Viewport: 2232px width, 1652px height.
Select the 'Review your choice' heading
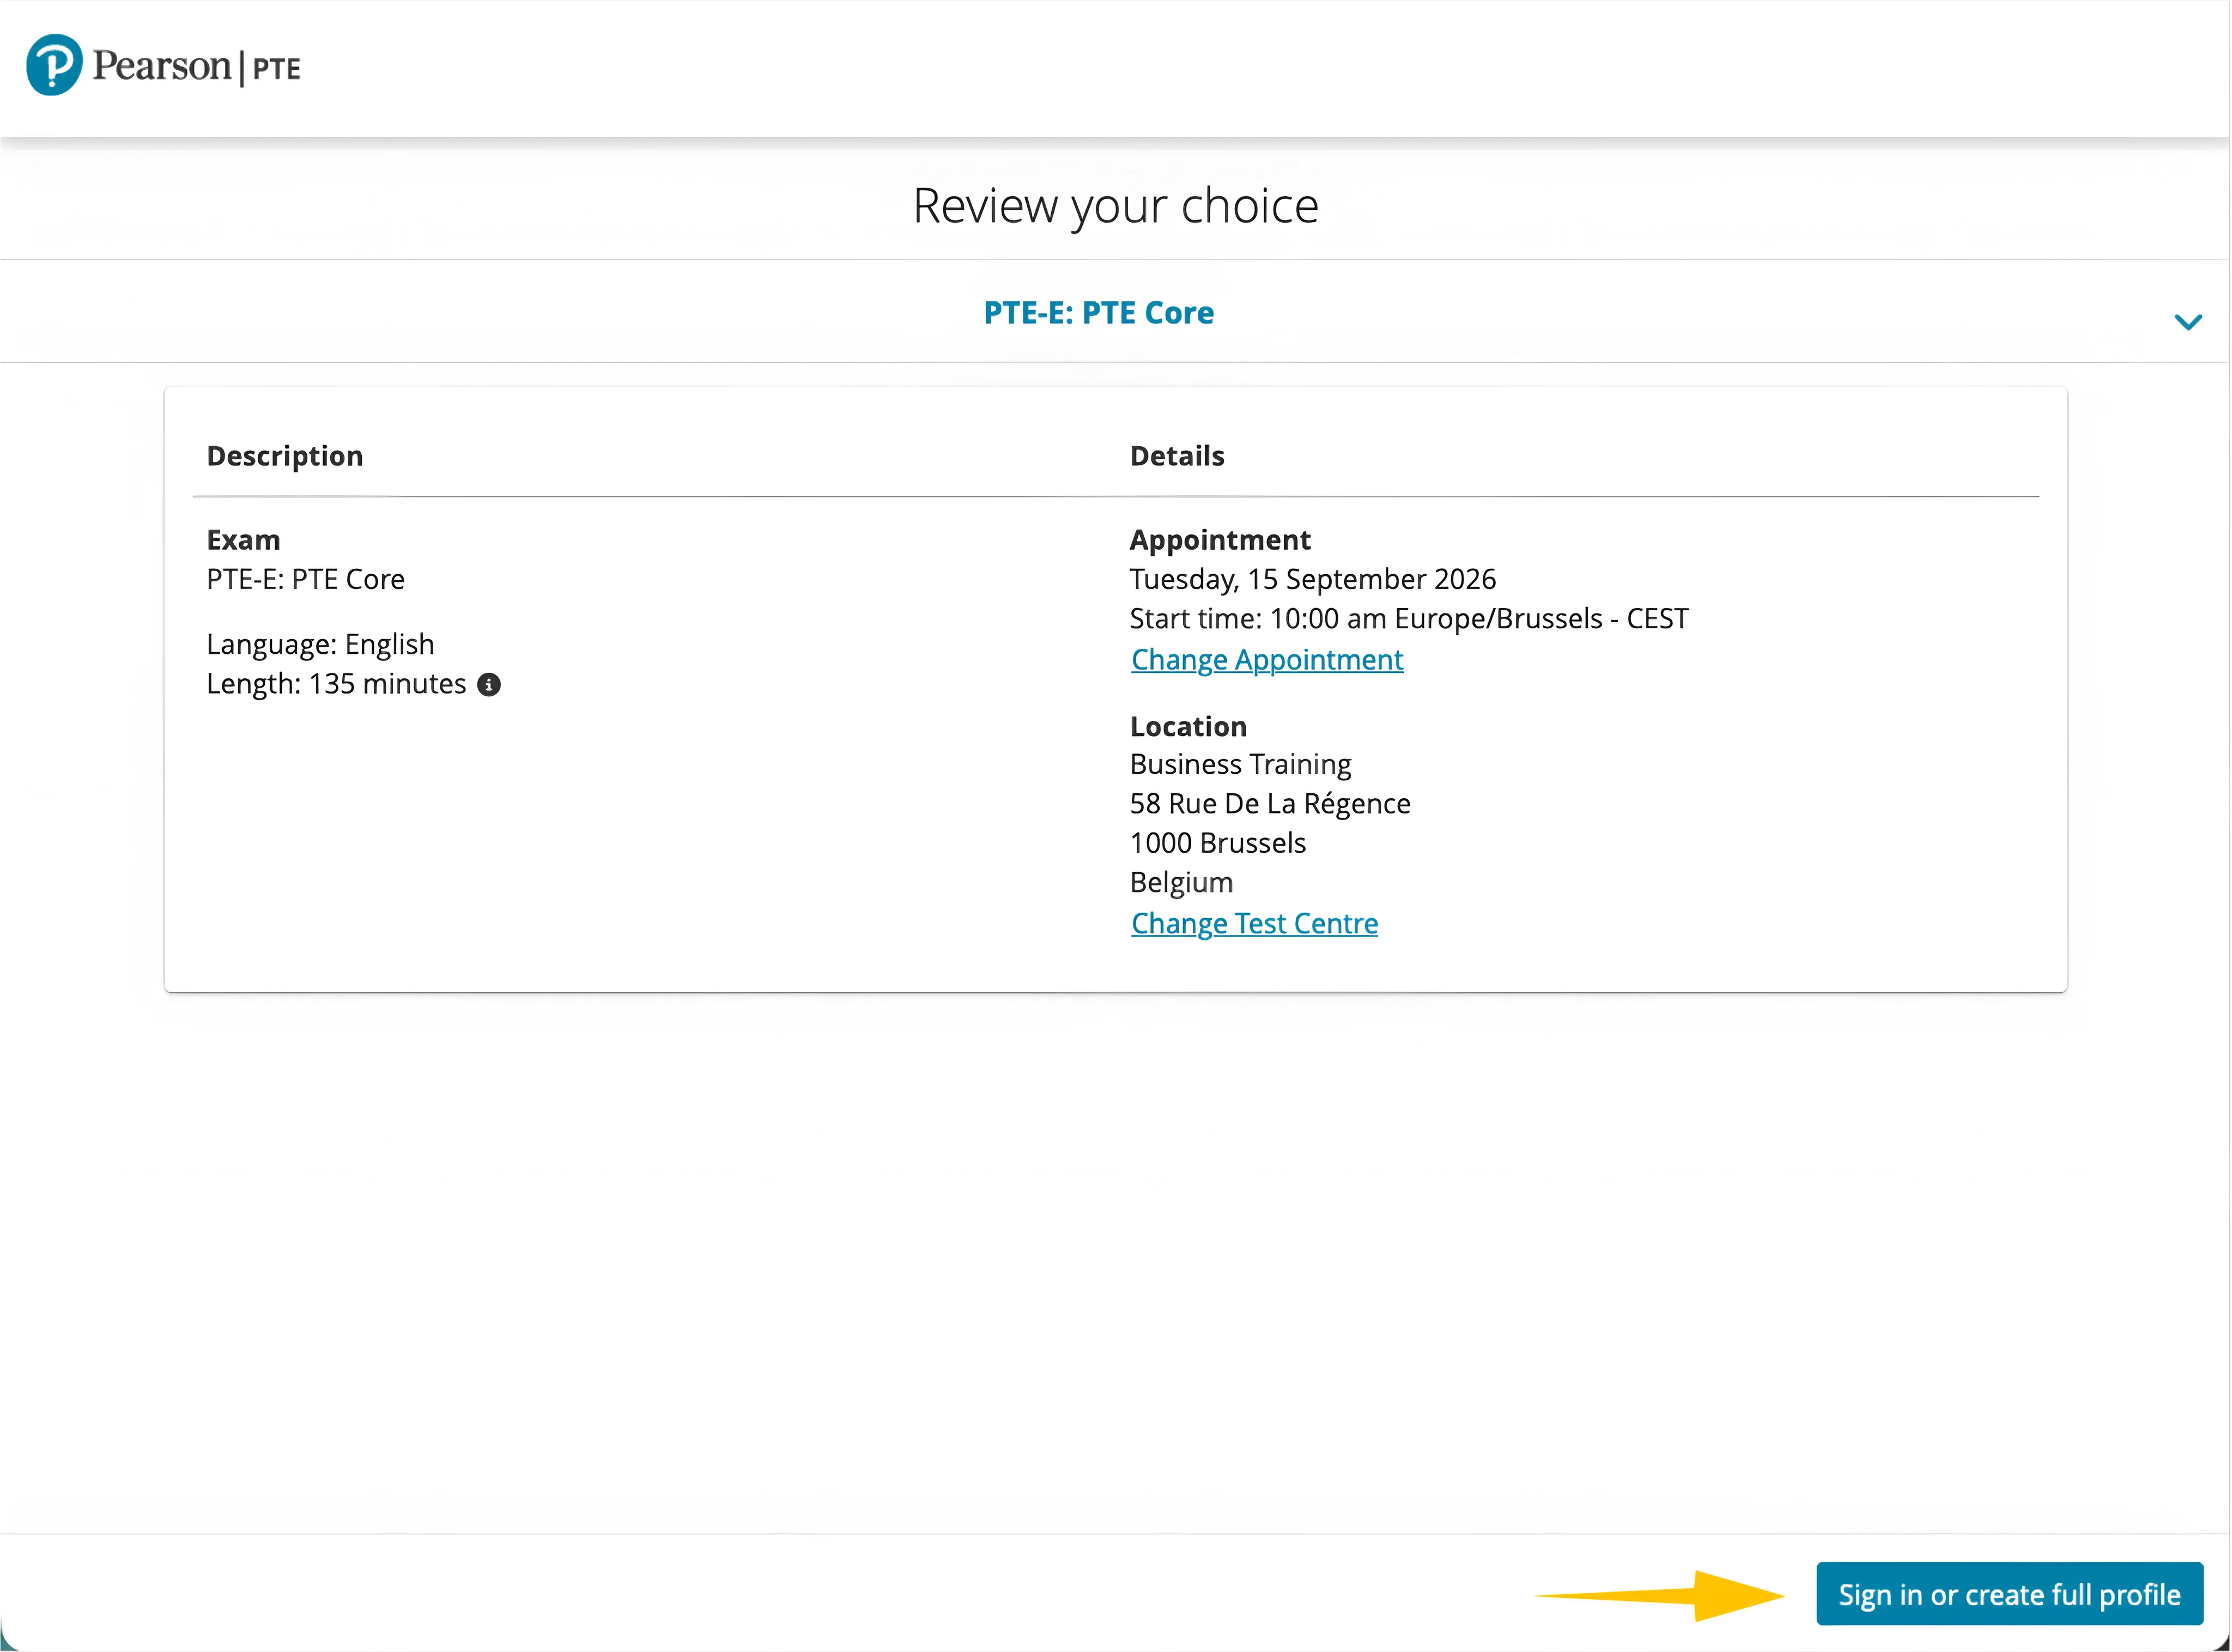tap(1115, 206)
